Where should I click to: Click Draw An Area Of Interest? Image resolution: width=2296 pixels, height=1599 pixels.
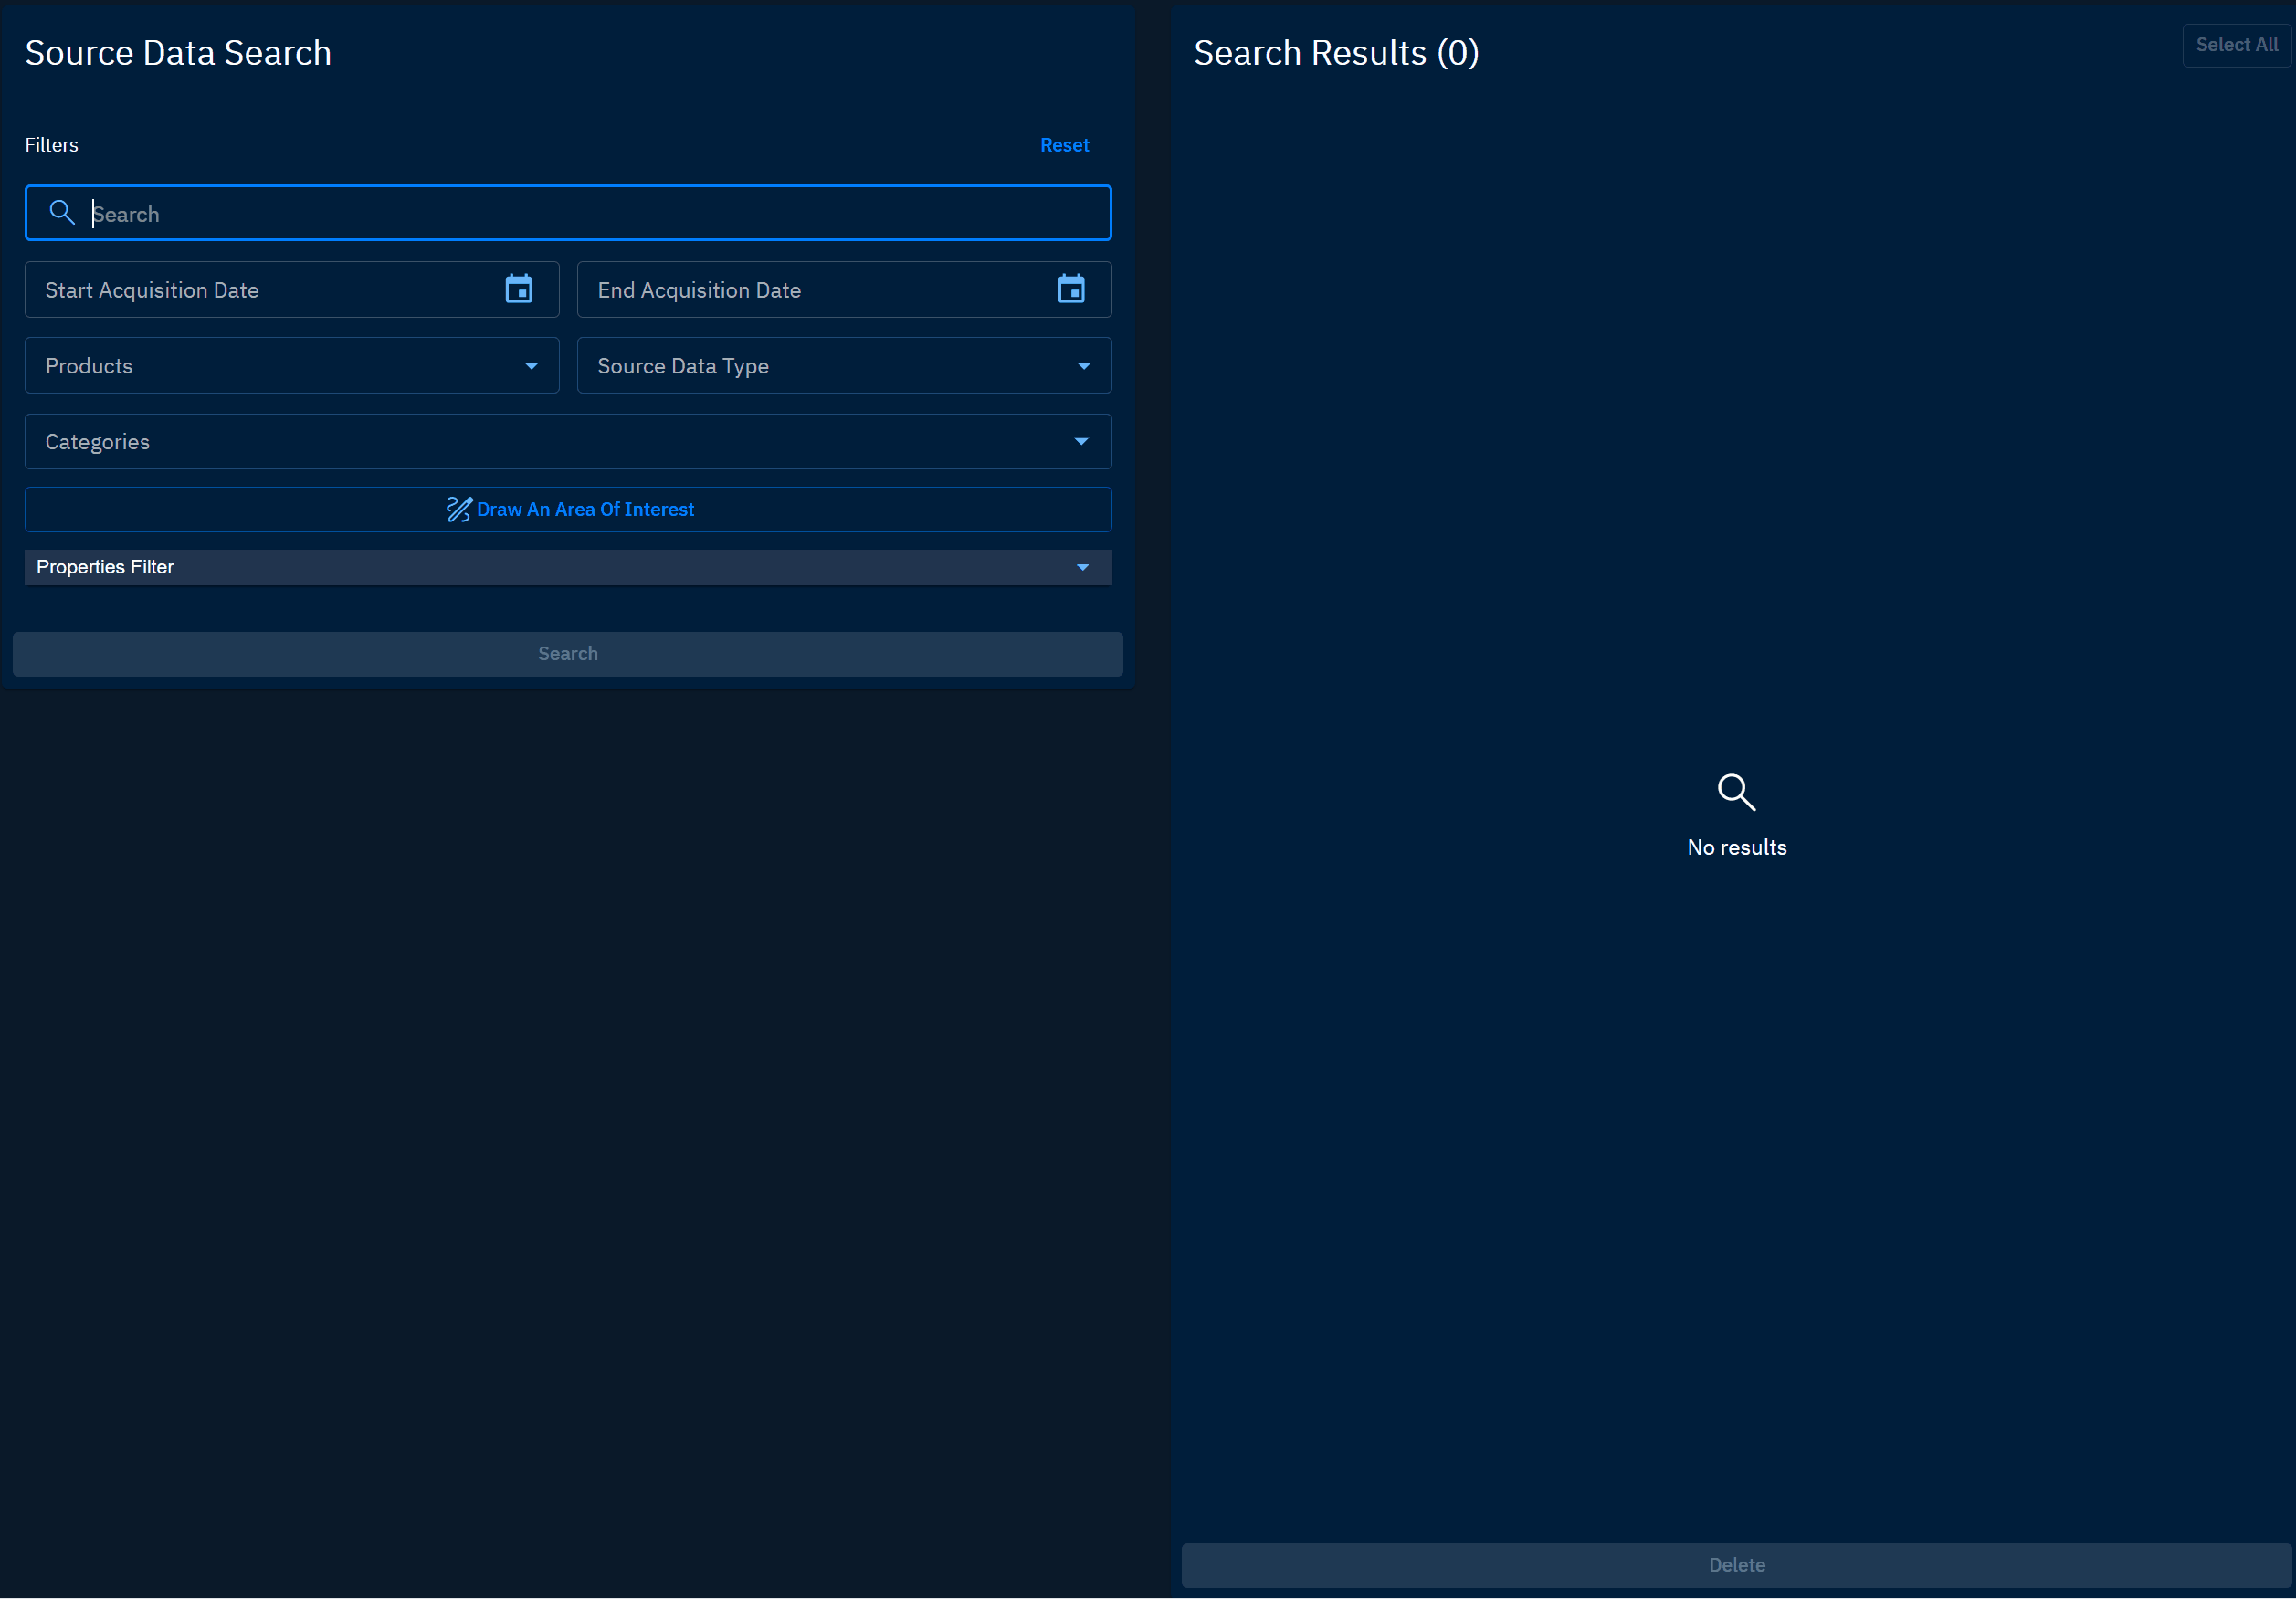tap(585, 510)
